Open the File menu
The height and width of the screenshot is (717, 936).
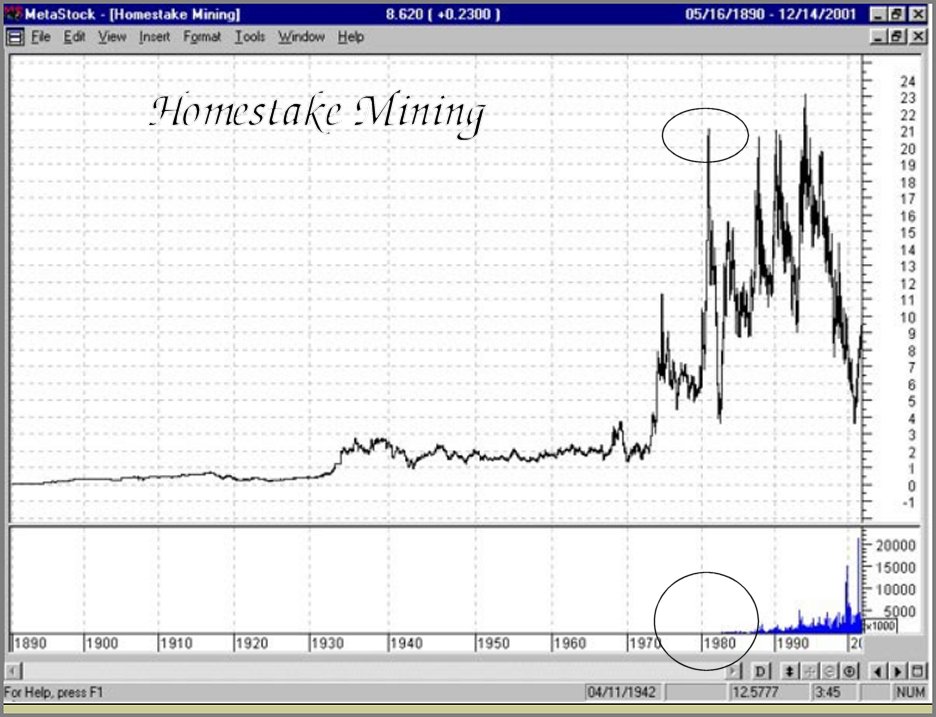(x=40, y=37)
